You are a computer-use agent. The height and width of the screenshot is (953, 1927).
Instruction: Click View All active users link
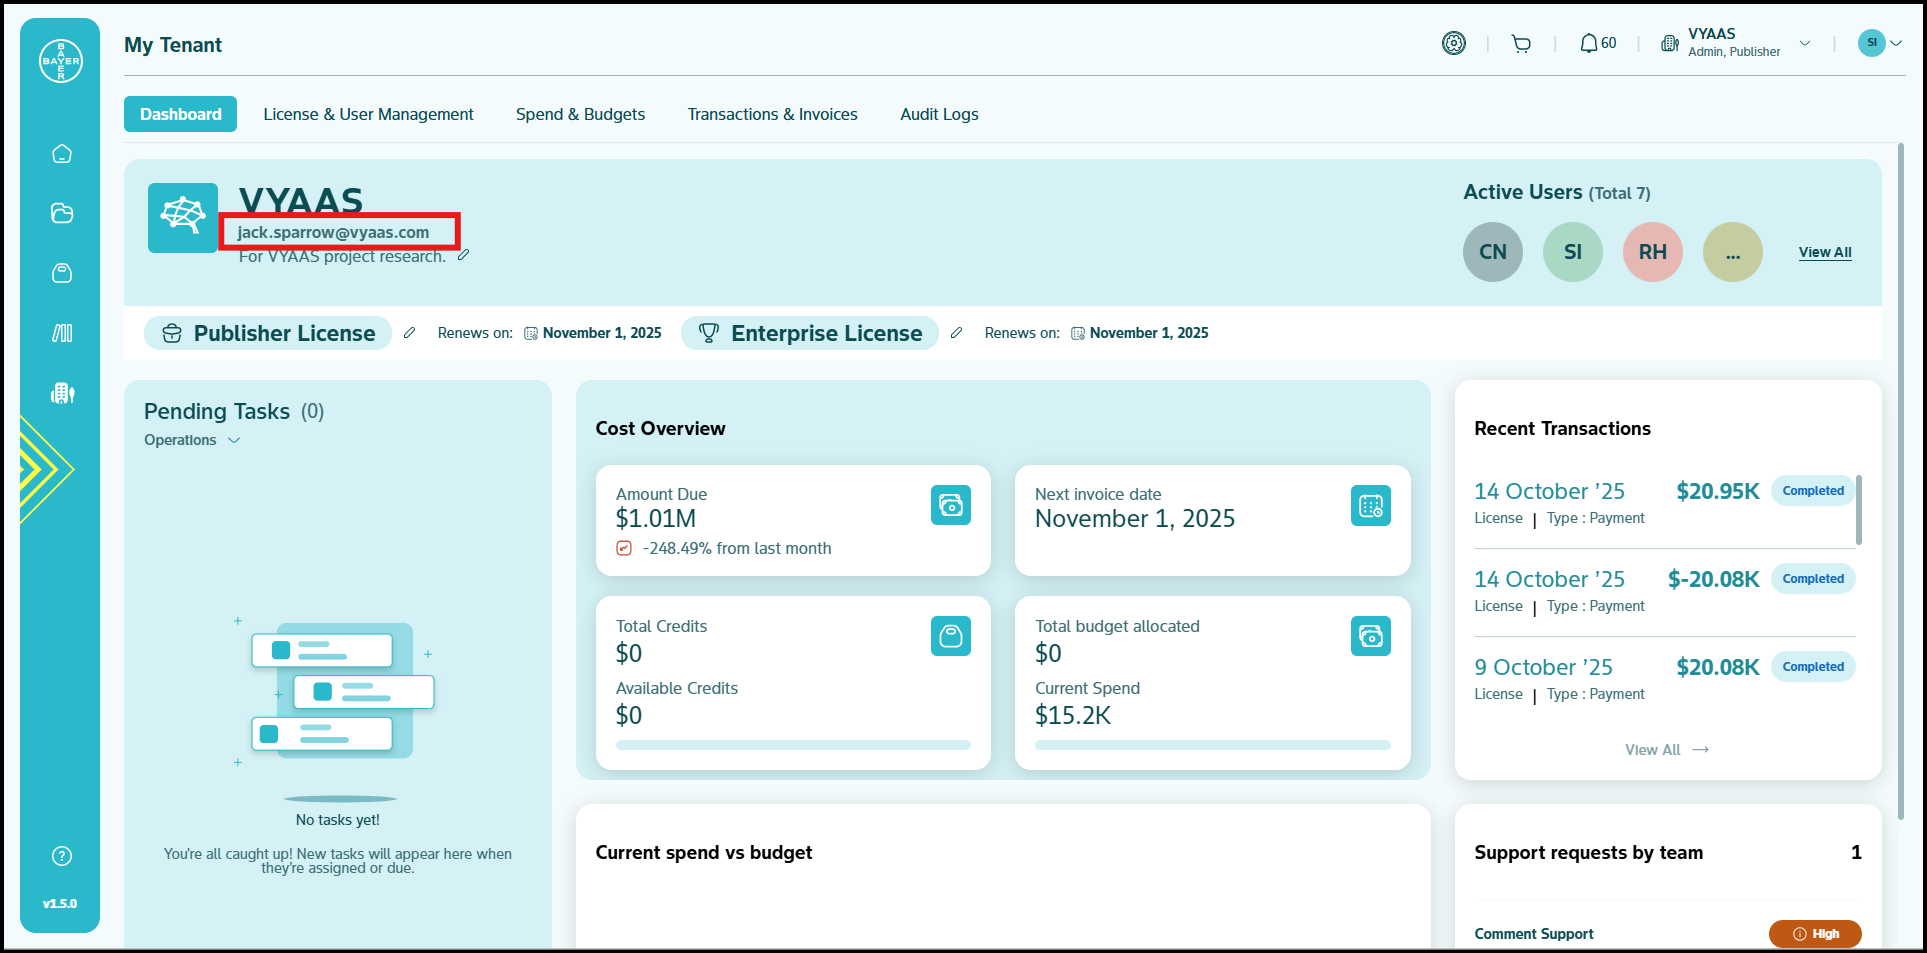[1824, 252]
